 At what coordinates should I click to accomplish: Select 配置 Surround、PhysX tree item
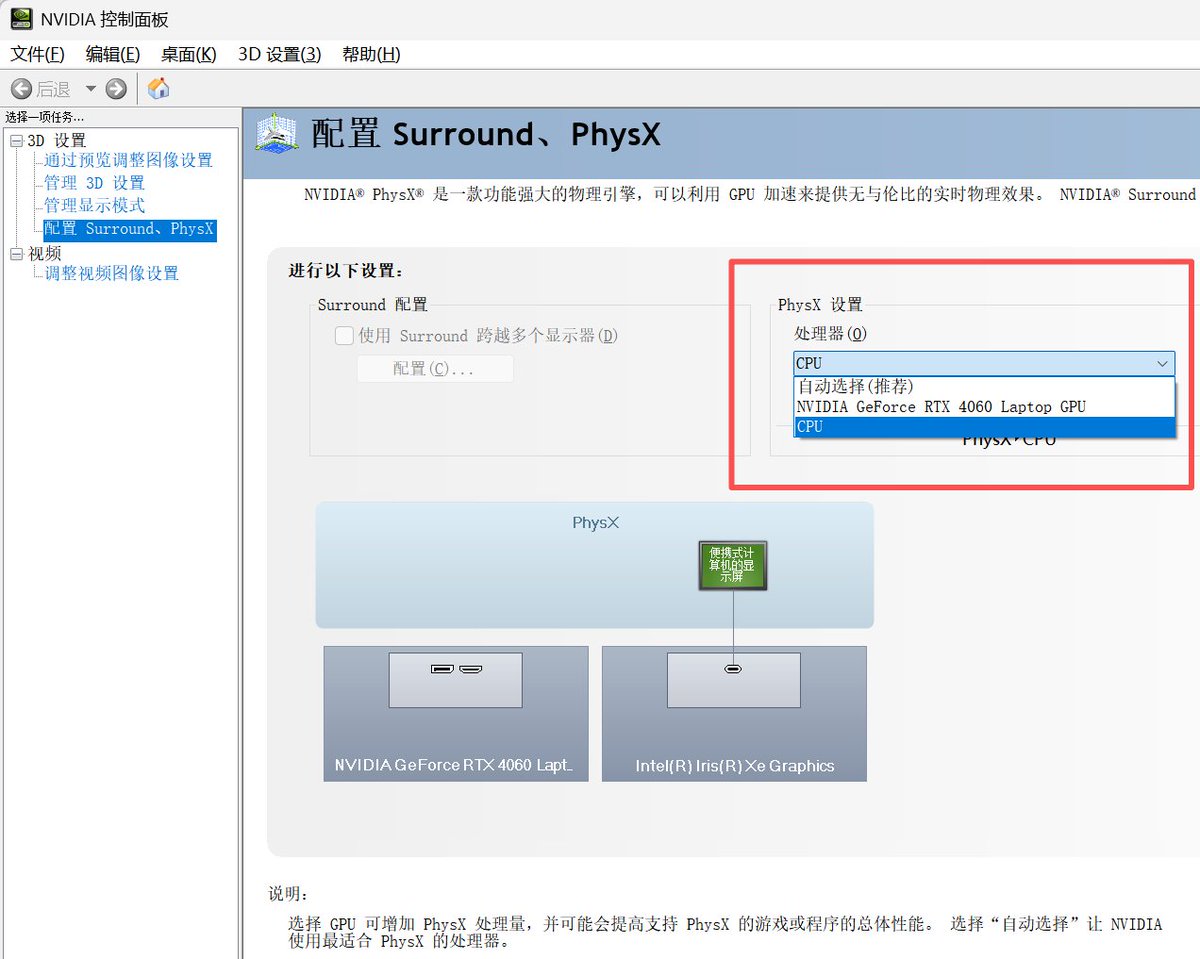[129, 229]
